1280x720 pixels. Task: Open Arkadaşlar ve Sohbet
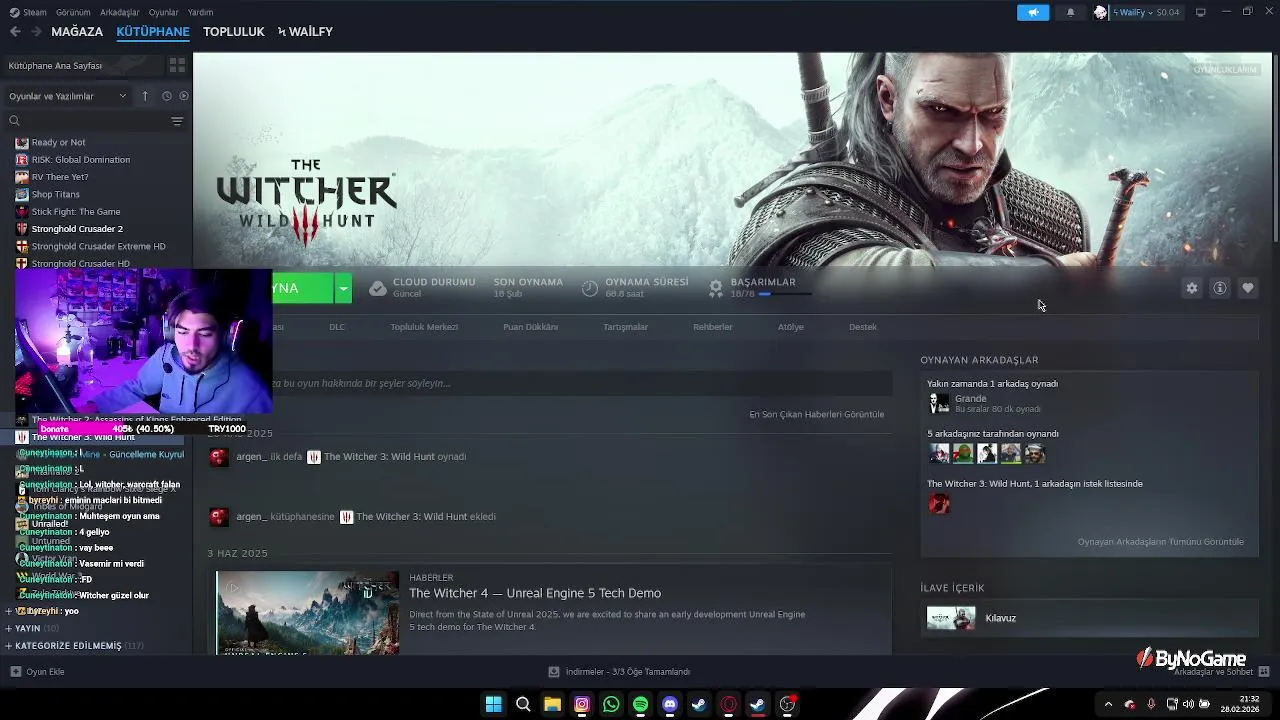[x=1221, y=672]
